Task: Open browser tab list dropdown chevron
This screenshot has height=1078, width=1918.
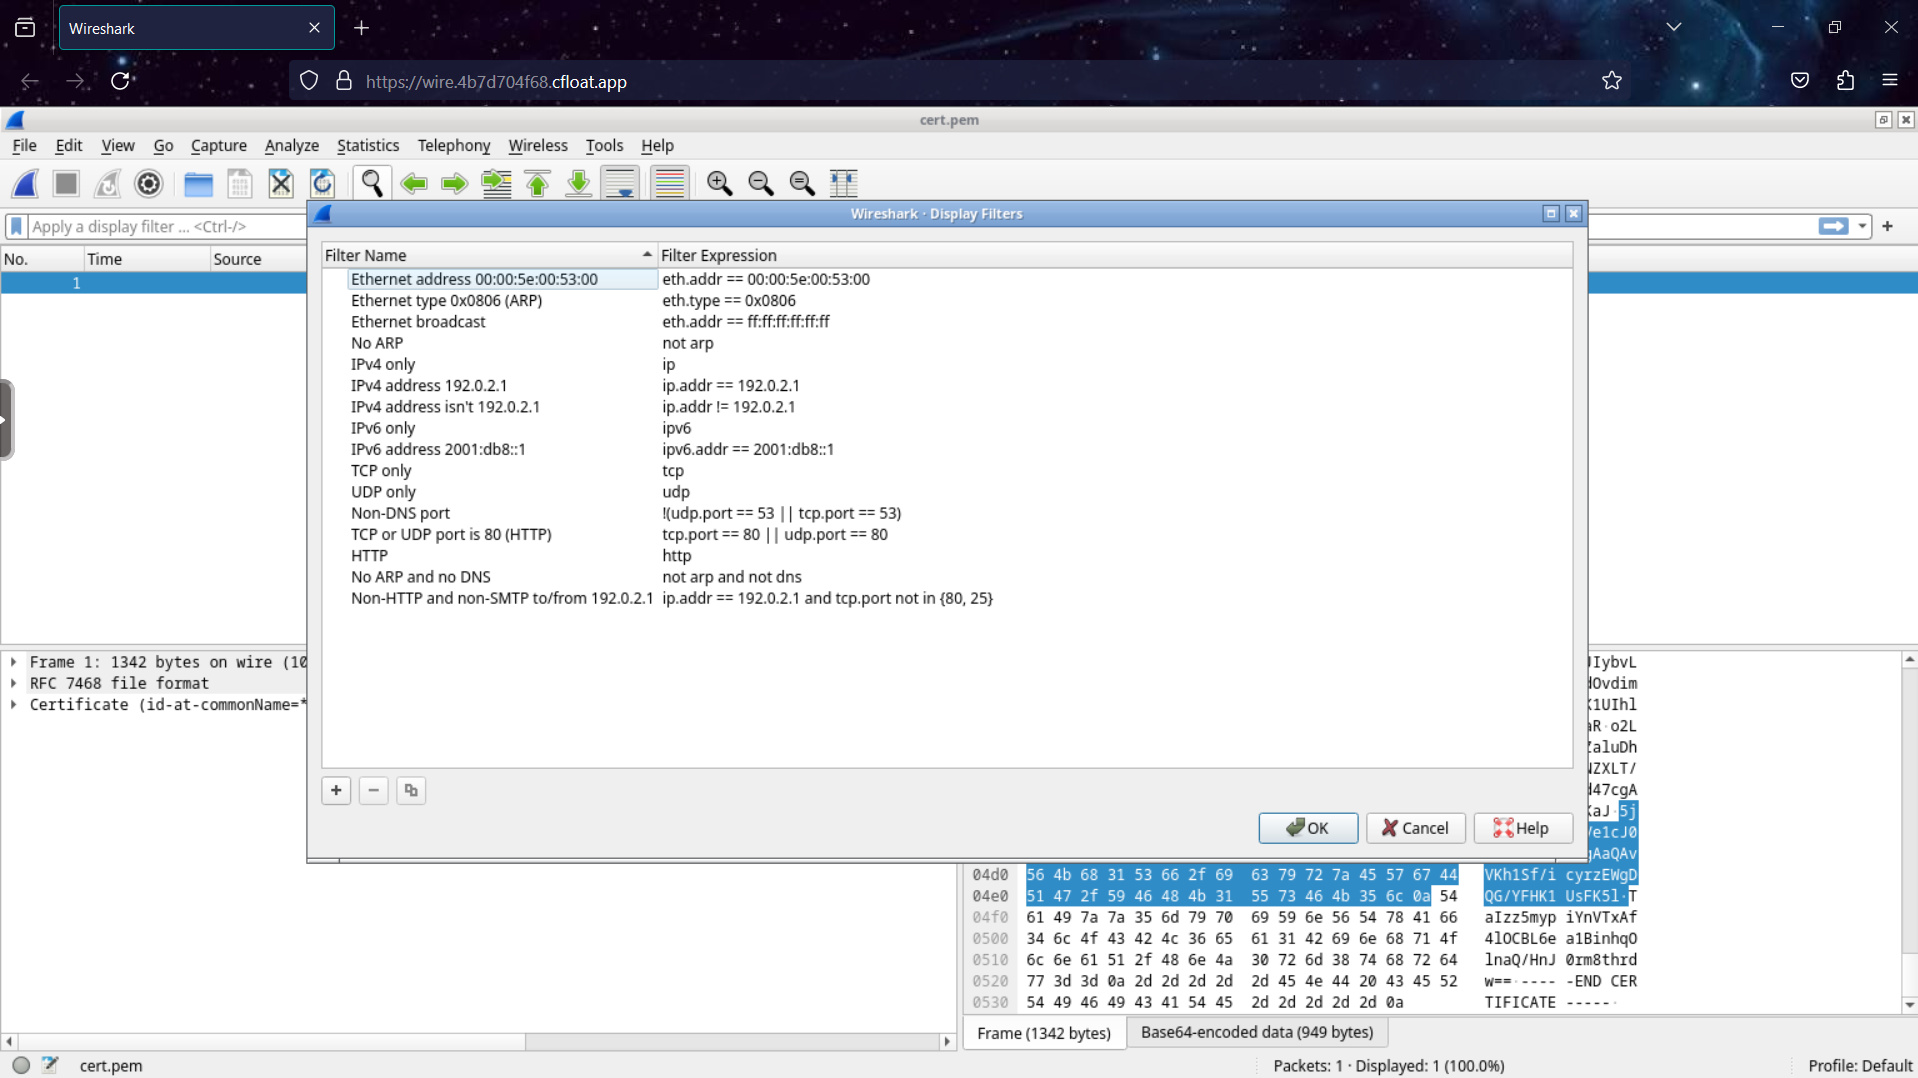Action: pos(1674,27)
